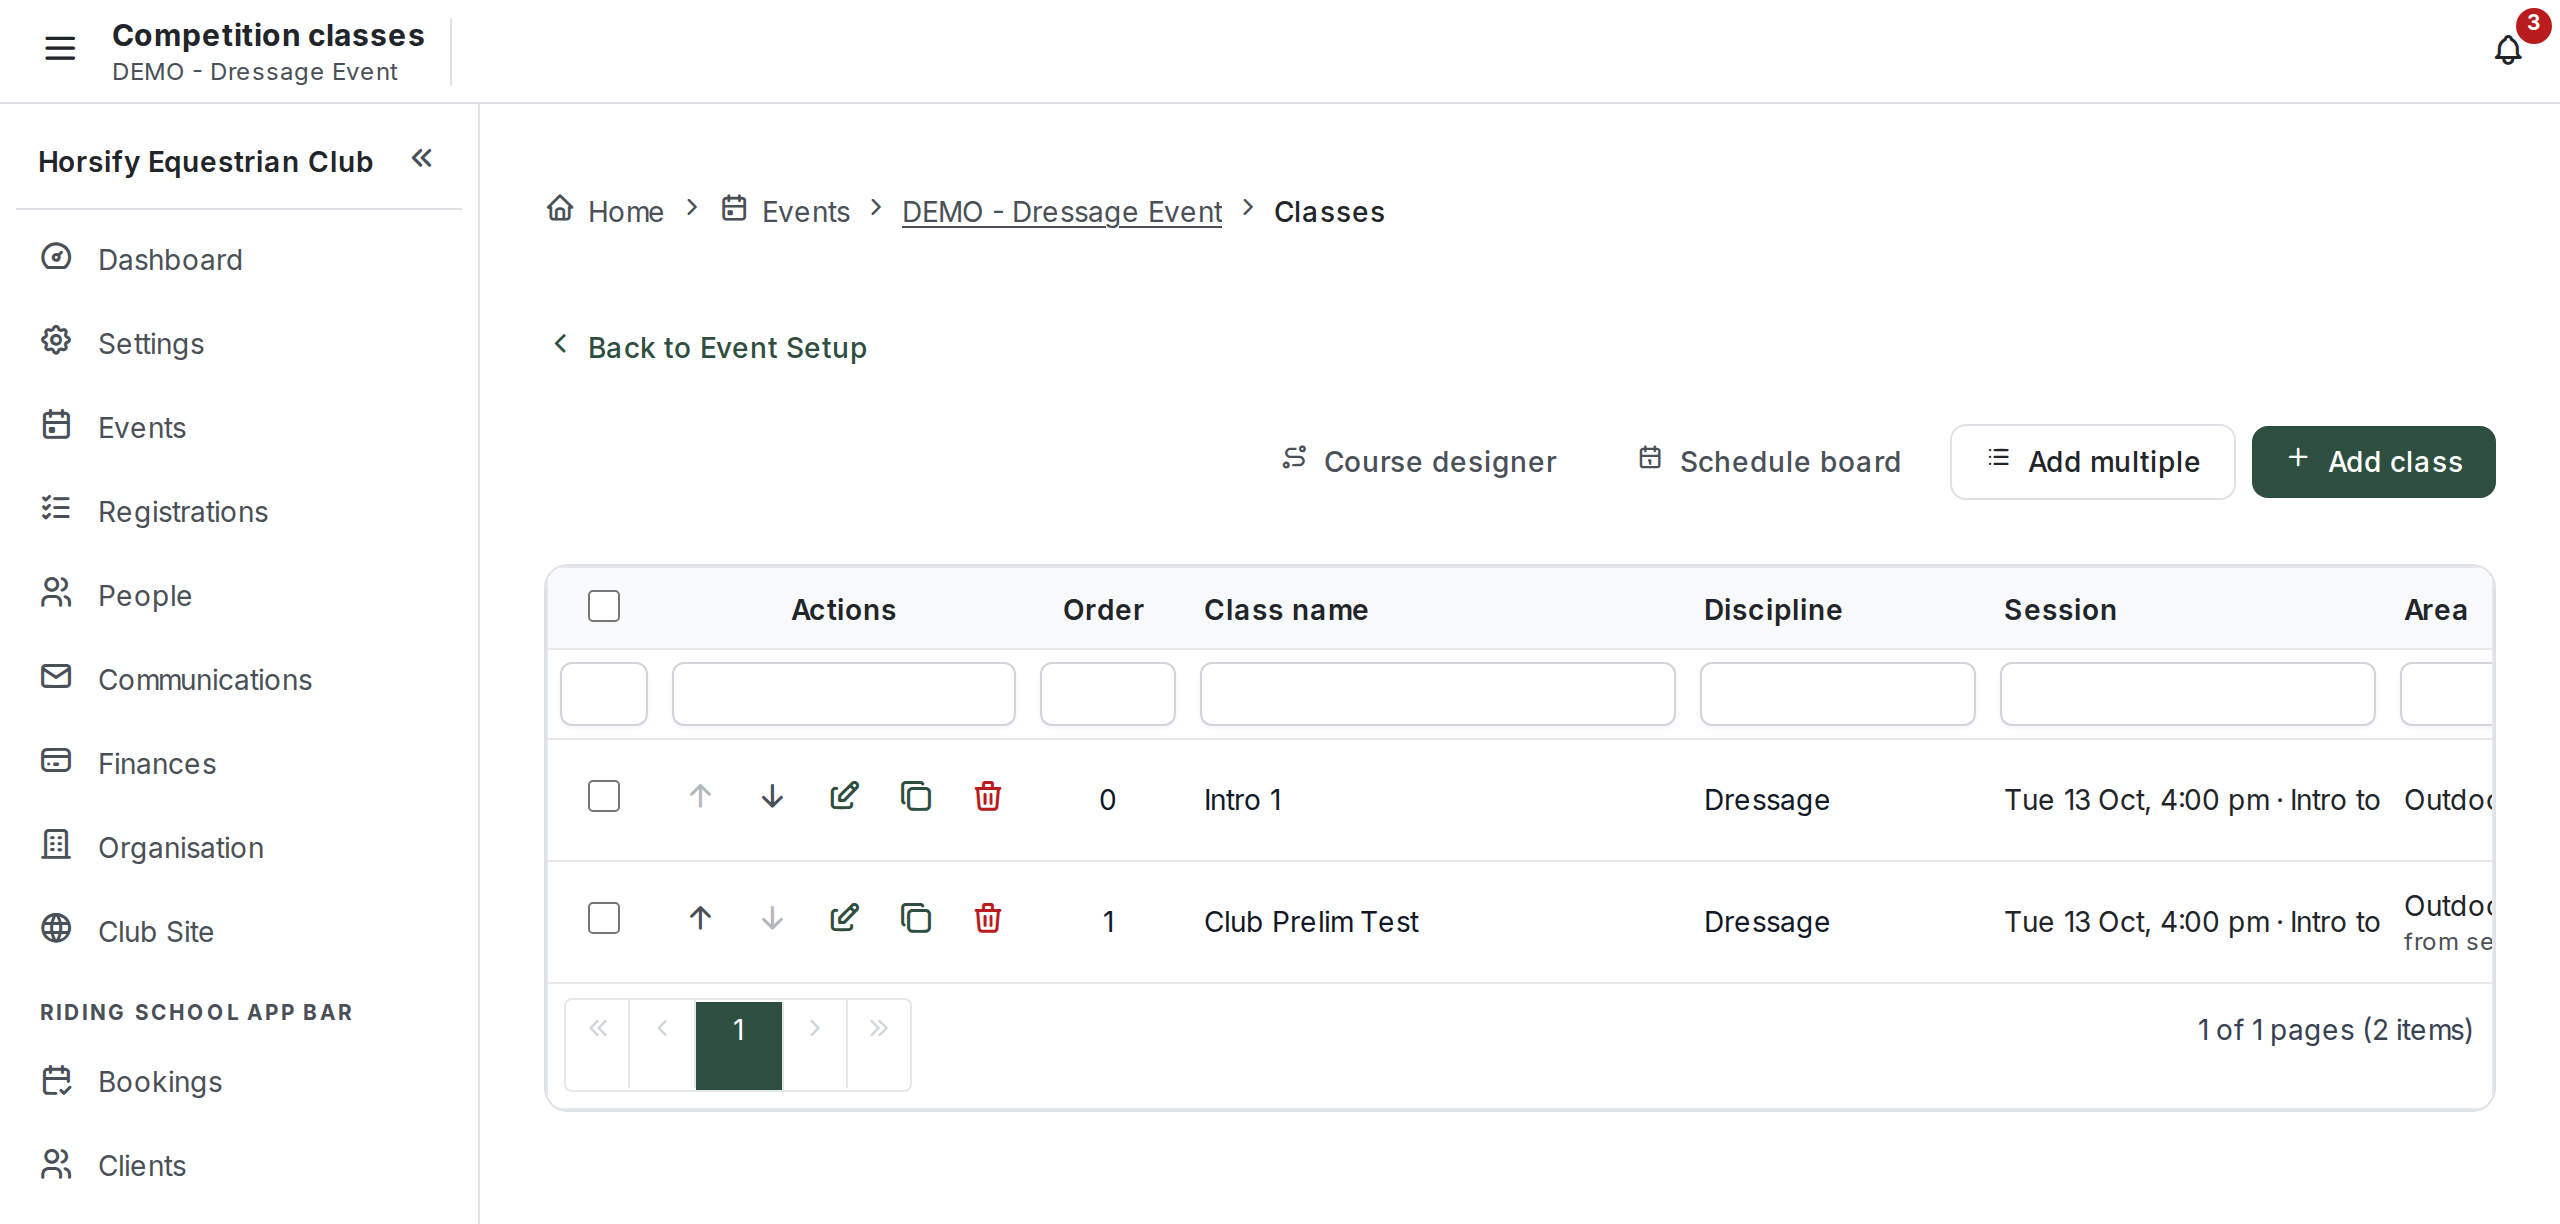Focus the Class name filter field

coord(1437,693)
